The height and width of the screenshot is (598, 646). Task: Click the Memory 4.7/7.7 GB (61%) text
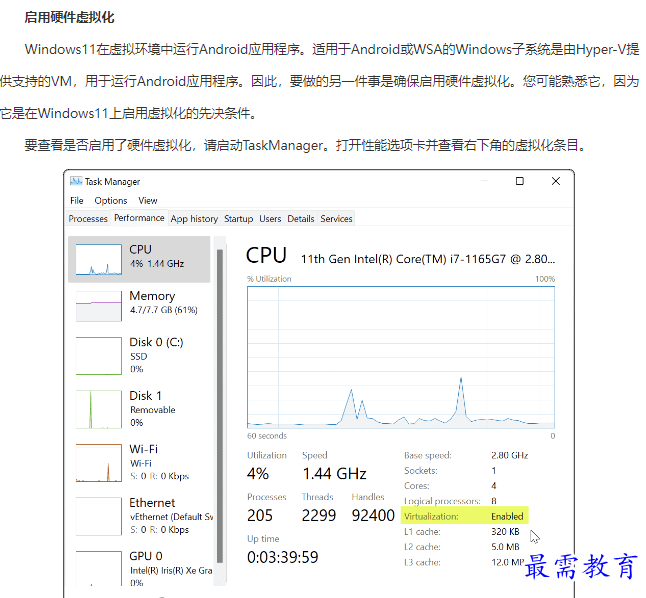164,310
